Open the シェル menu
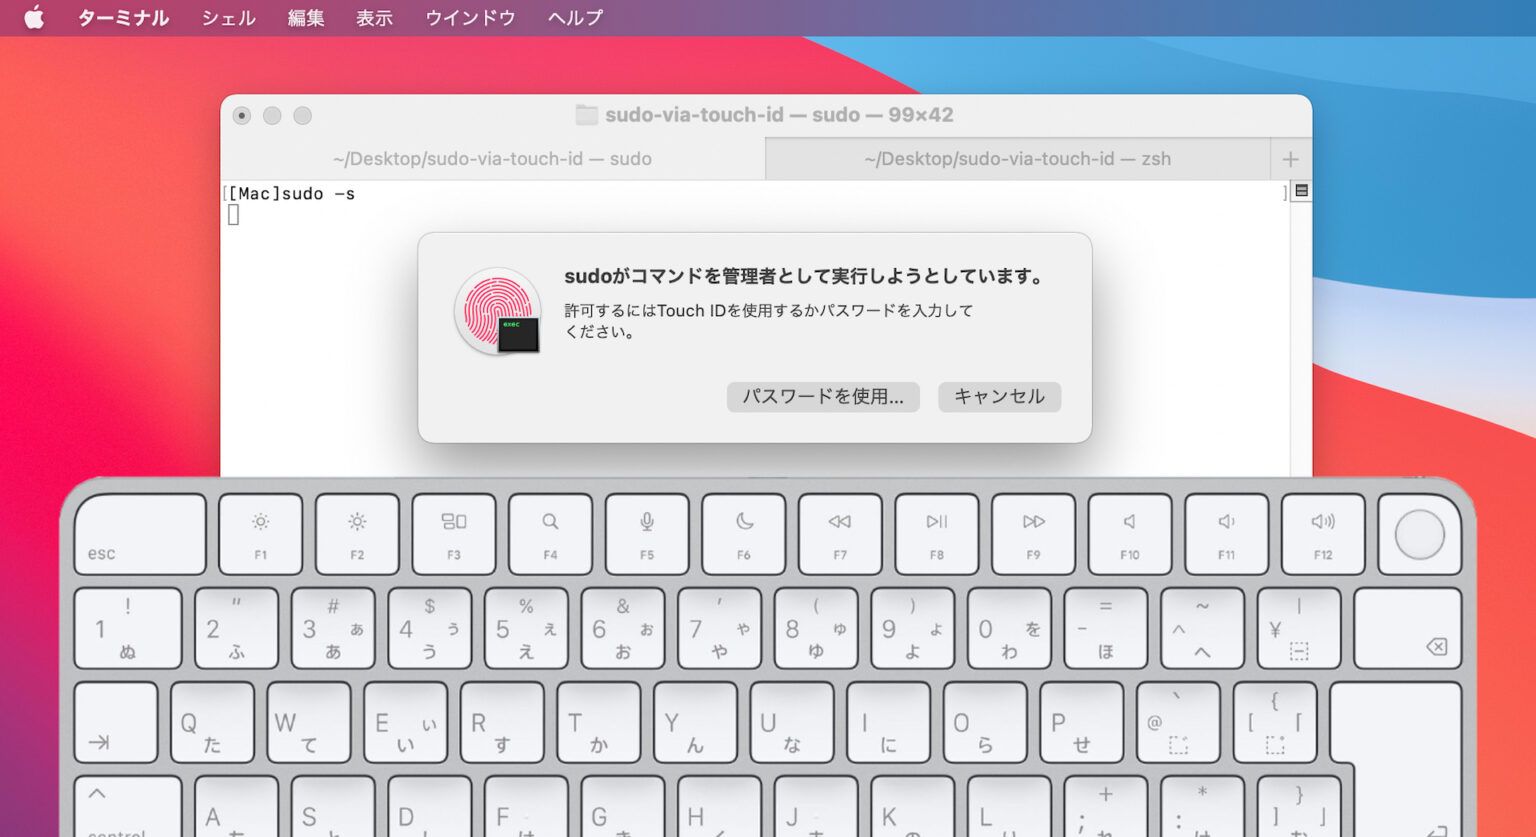The image size is (1536, 837). 229,18
